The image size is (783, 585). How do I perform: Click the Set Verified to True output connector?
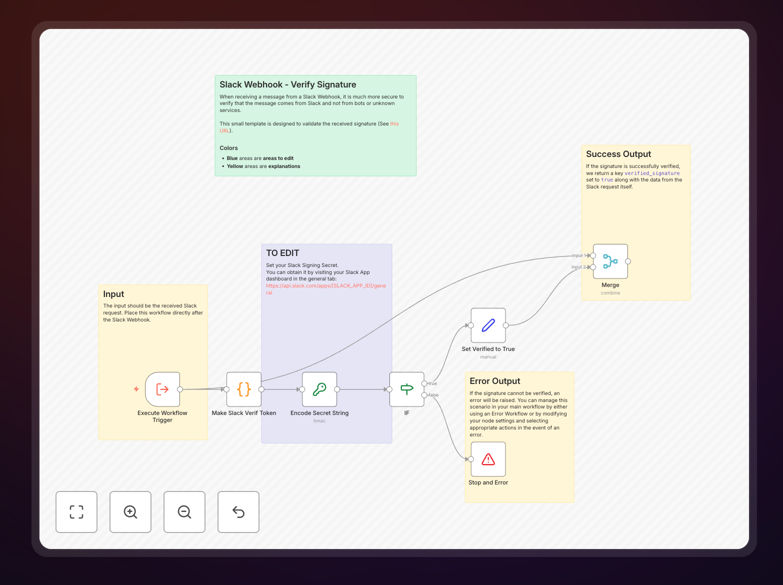coord(506,325)
